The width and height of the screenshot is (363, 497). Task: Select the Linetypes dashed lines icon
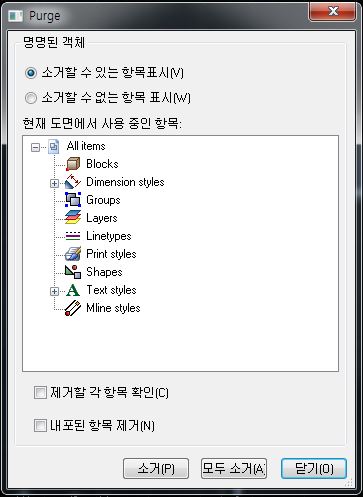coord(73,236)
